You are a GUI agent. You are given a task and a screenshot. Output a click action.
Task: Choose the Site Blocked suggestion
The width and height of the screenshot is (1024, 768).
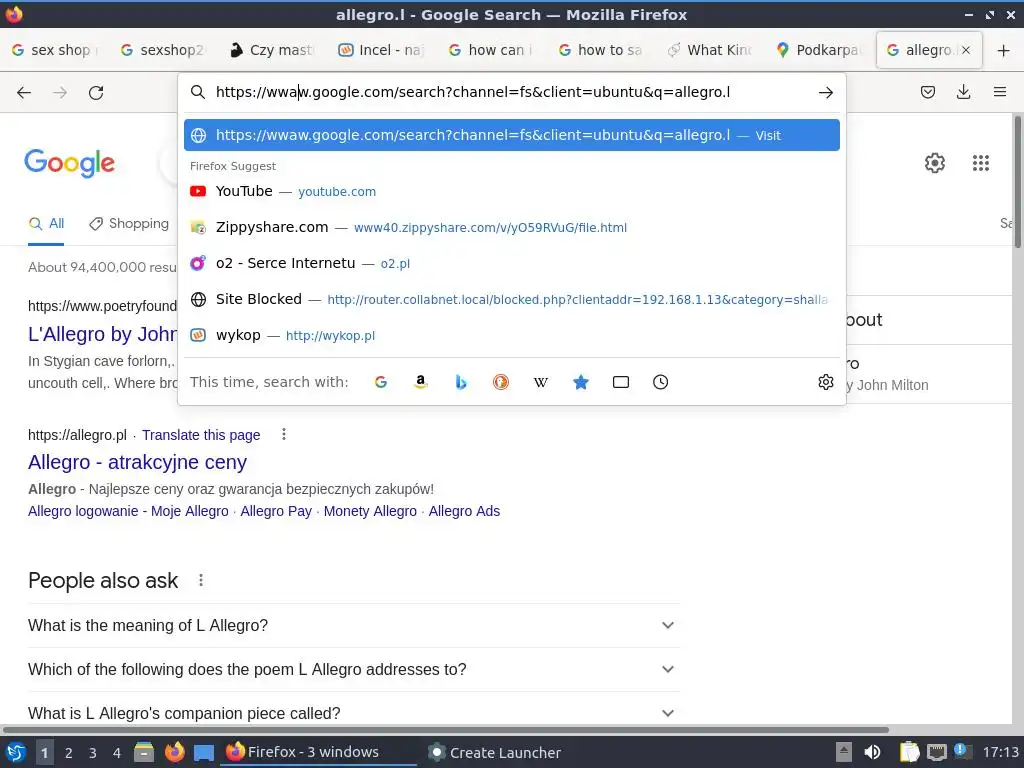[x=512, y=299]
